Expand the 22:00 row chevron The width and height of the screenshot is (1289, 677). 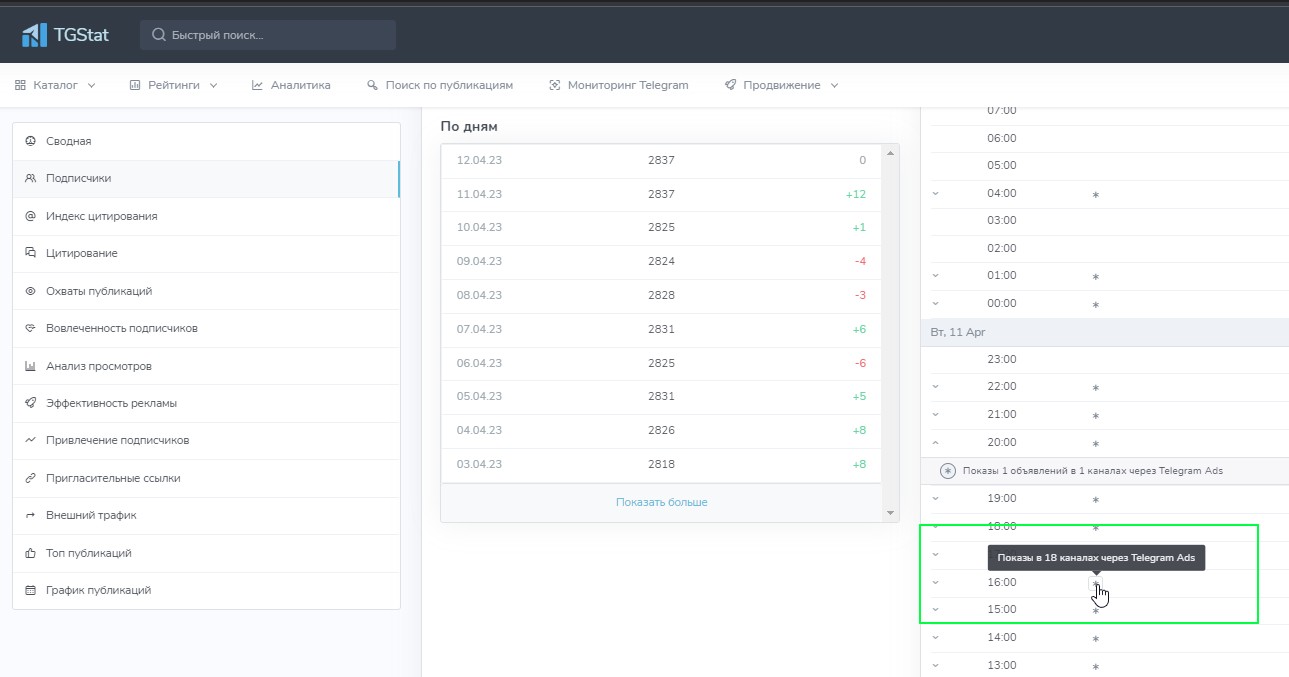(x=936, y=386)
